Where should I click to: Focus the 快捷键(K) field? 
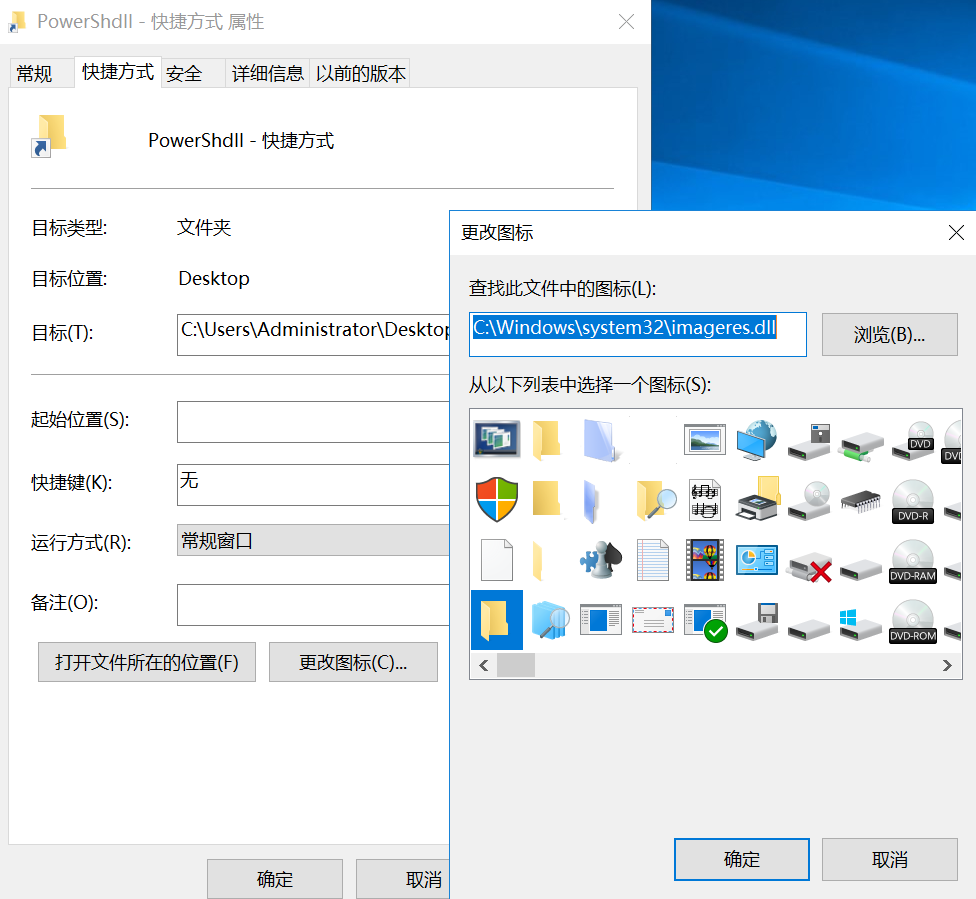tap(313, 484)
